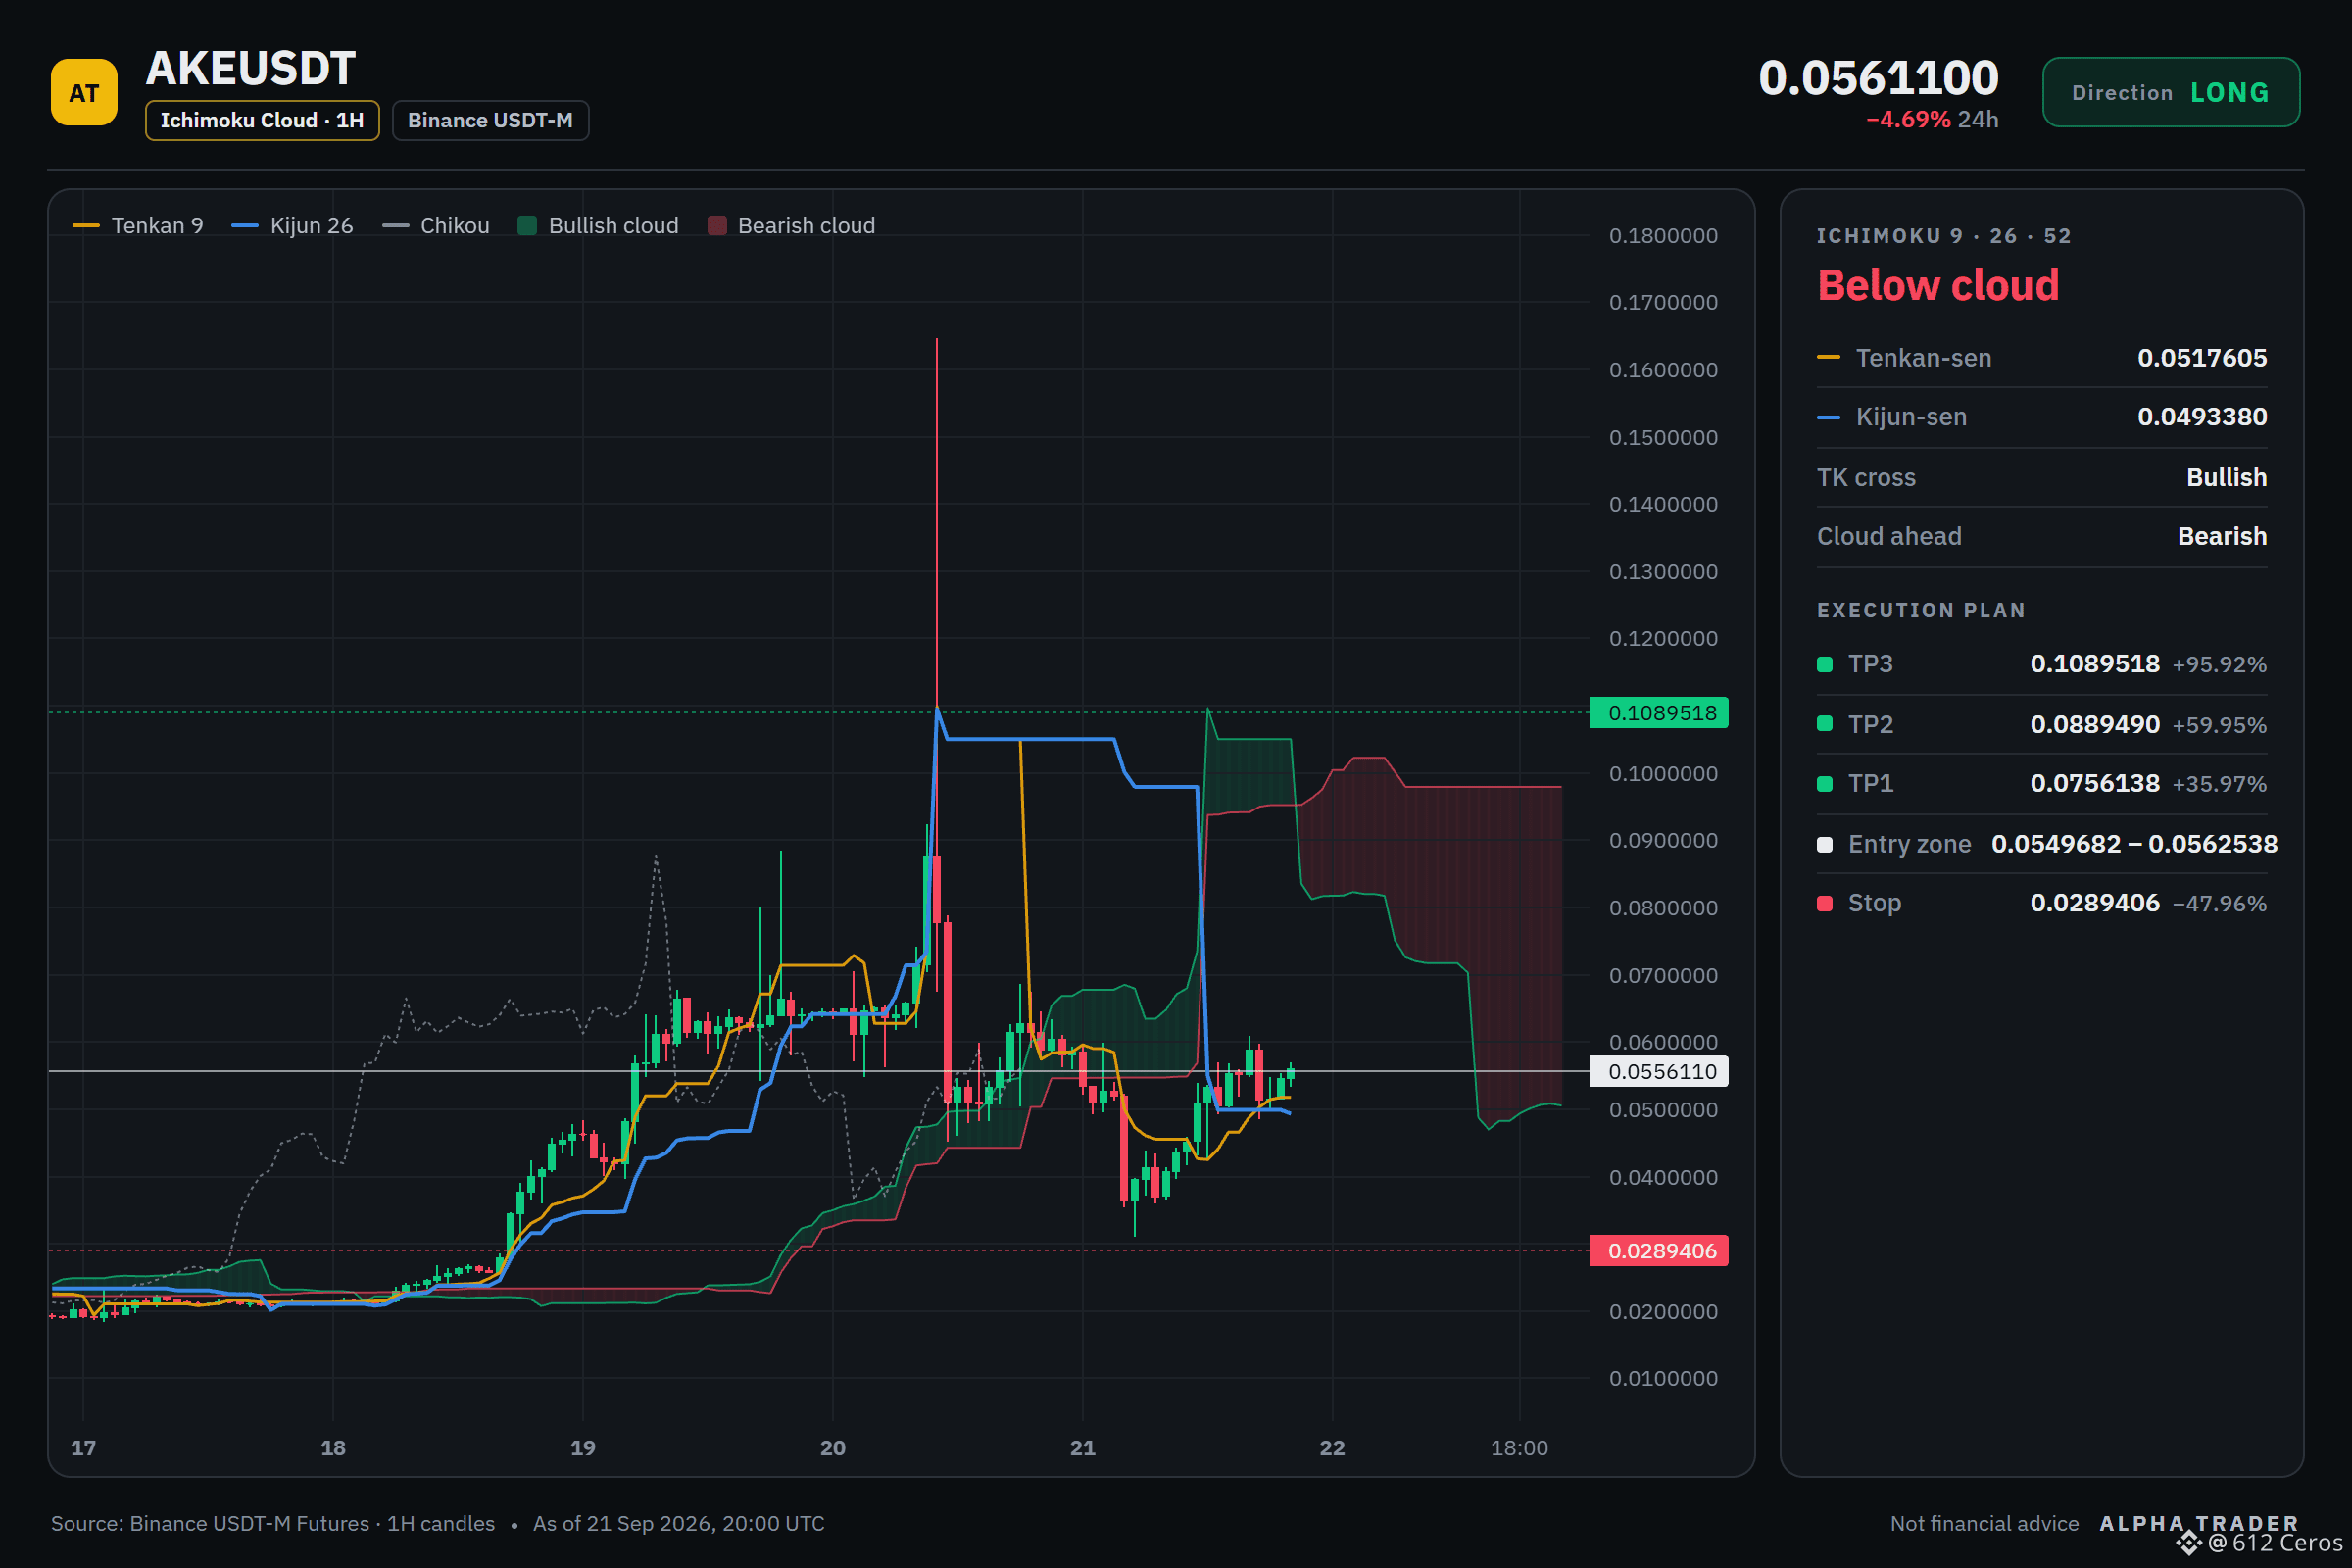Click the Stop red square marker
Screen dimensions: 2352x1568
tap(1825, 904)
